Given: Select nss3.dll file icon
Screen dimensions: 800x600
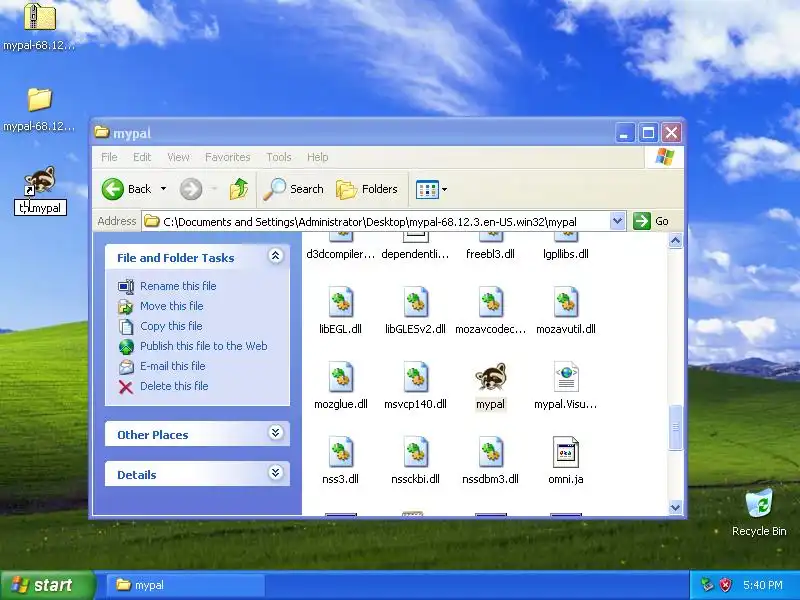Looking at the screenshot, I should (341, 452).
